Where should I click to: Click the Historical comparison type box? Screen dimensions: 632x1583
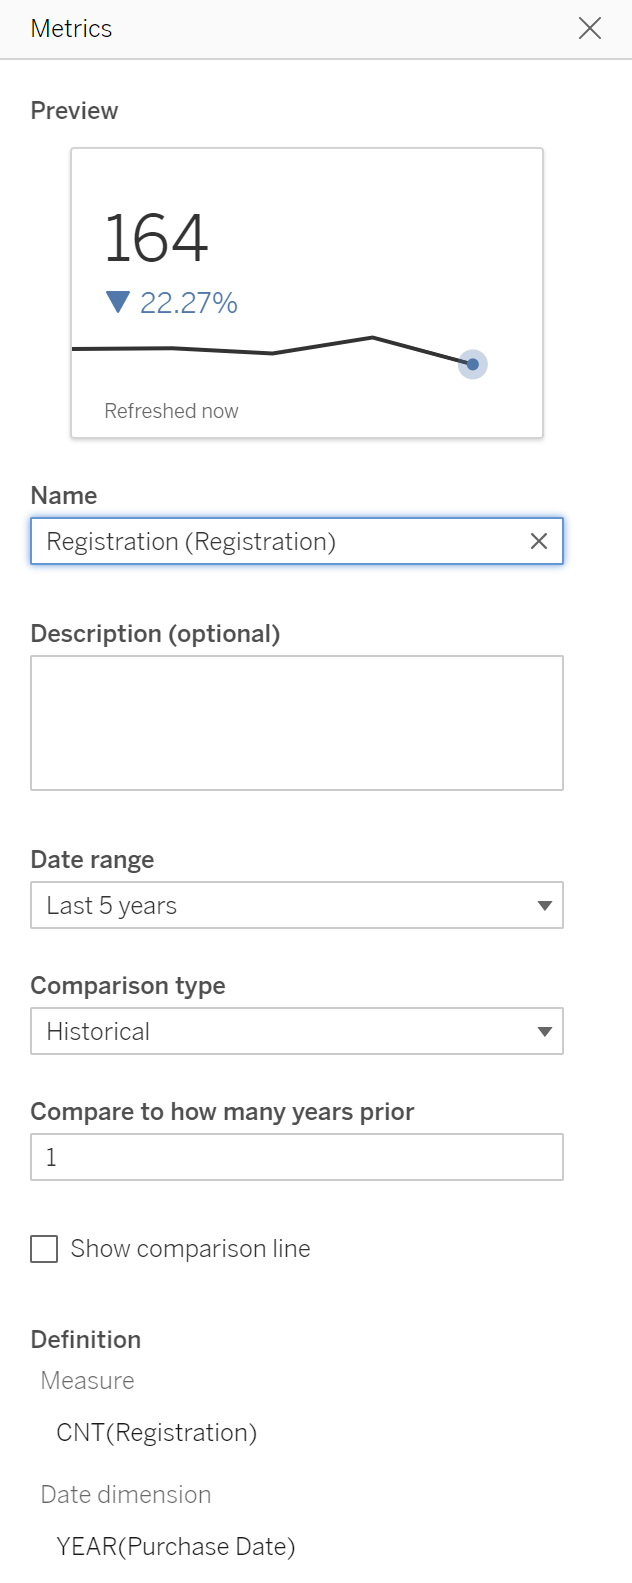click(x=297, y=1032)
